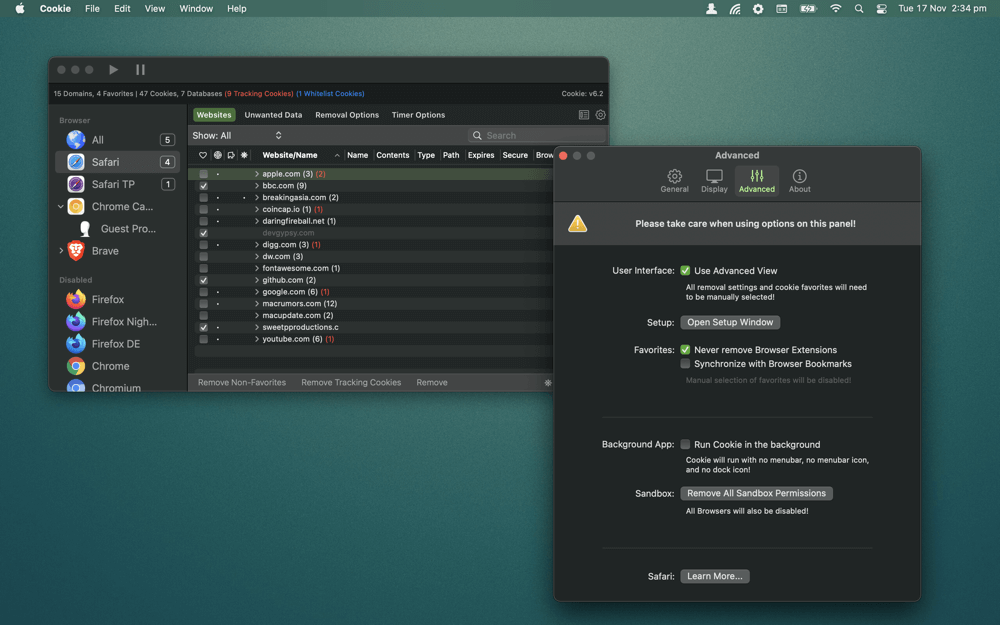Open the Display preferences pane
The width and height of the screenshot is (1000, 625).
pyautogui.click(x=714, y=181)
